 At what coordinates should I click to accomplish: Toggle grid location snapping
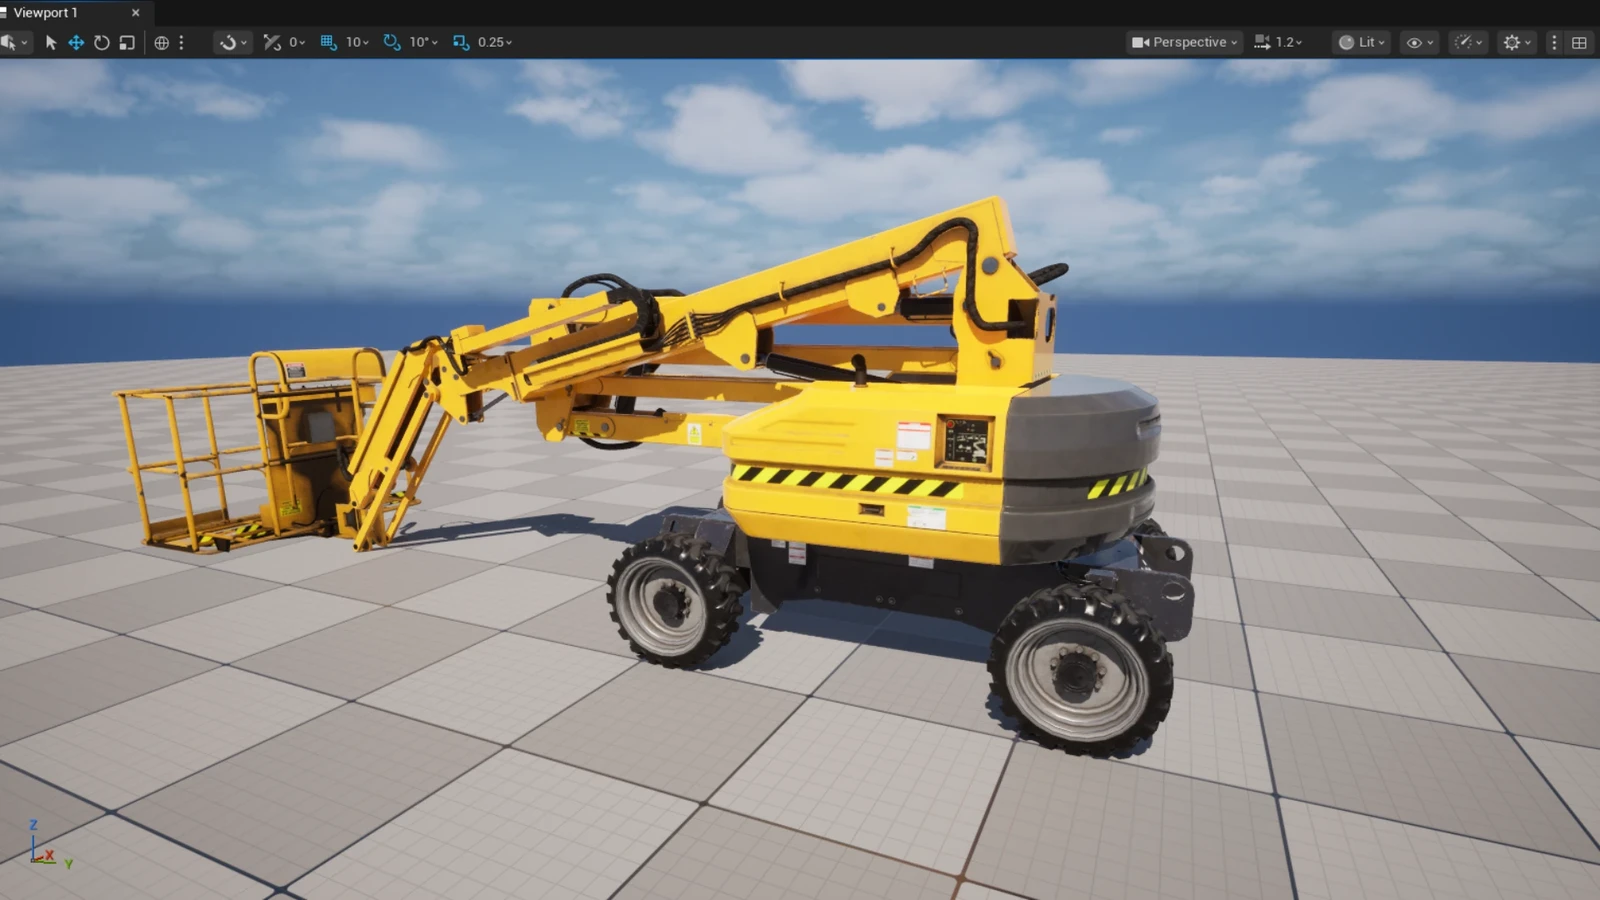click(328, 42)
